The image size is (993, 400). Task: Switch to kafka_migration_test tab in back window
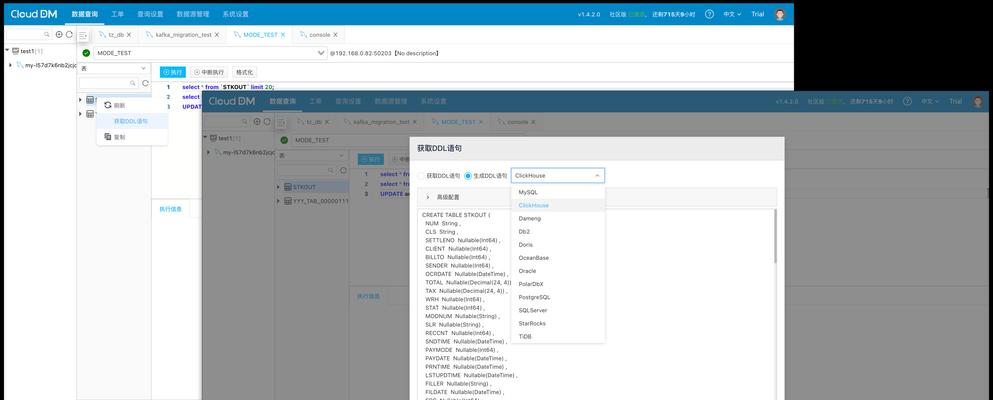[x=183, y=35]
